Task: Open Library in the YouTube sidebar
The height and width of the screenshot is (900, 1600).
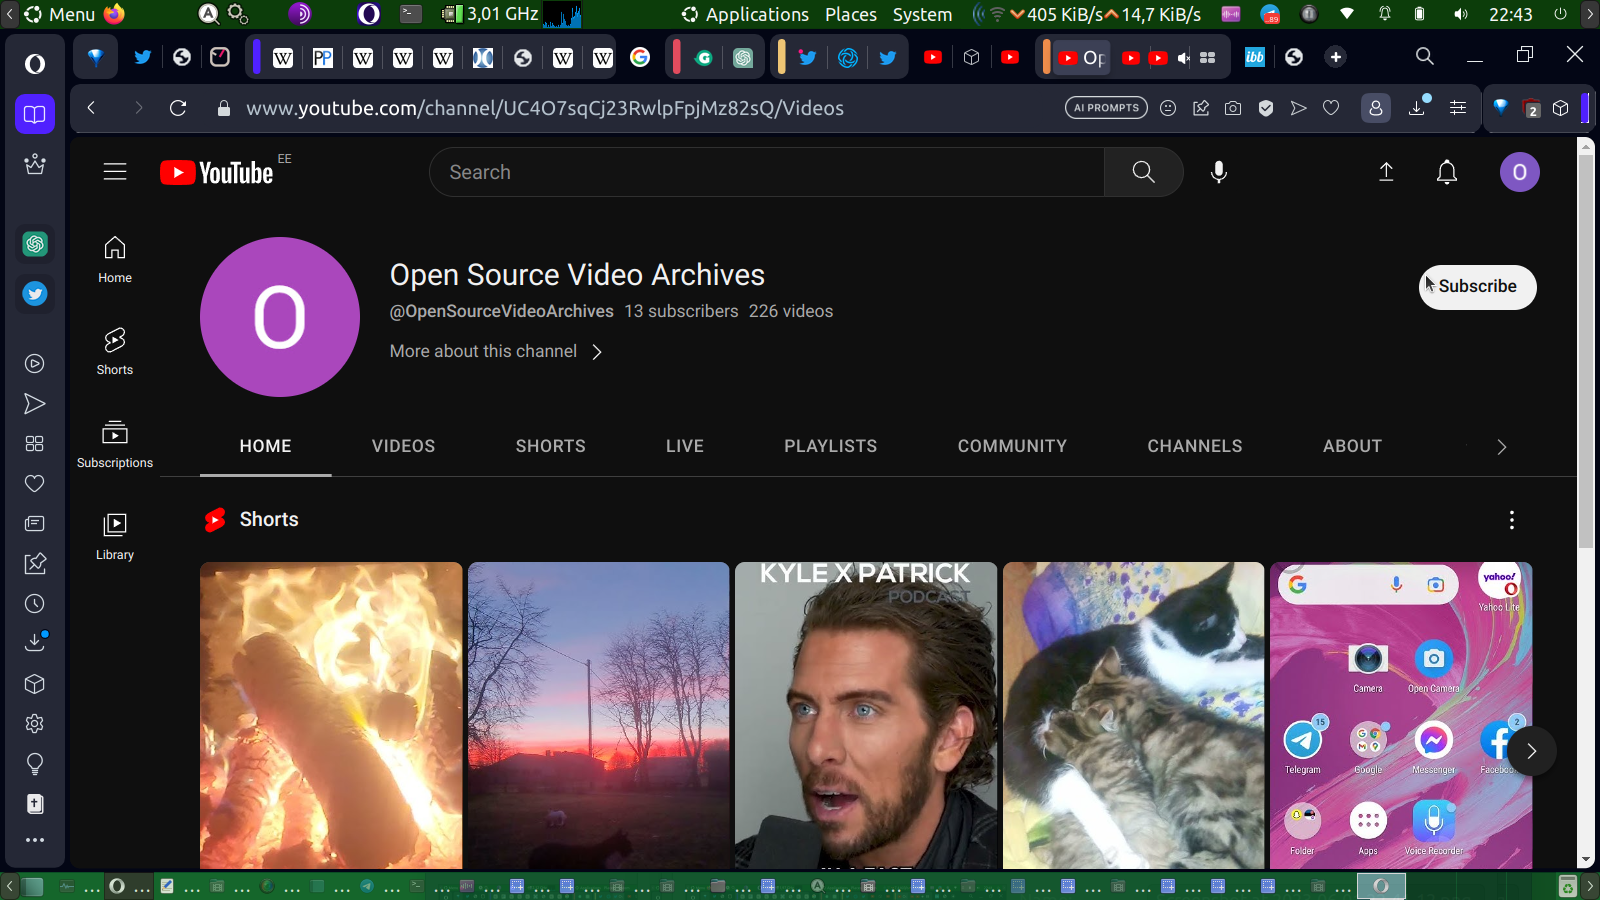Action: (x=115, y=536)
